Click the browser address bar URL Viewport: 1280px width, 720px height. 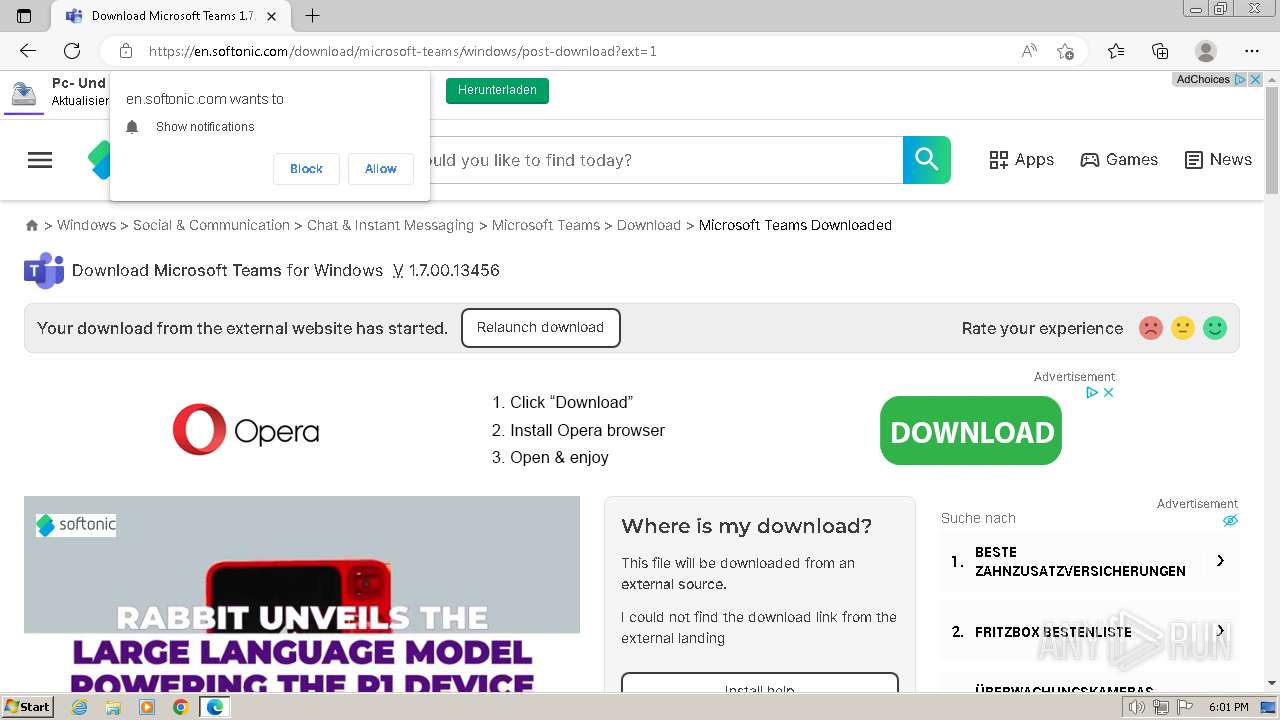click(403, 51)
